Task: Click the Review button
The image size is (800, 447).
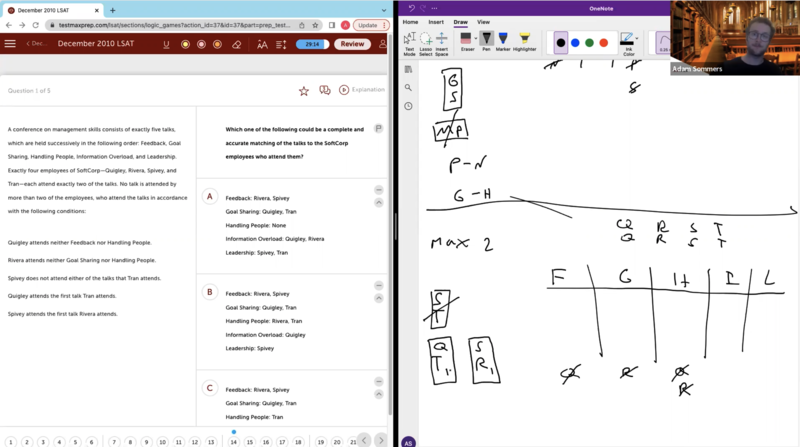Action: (x=351, y=44)
